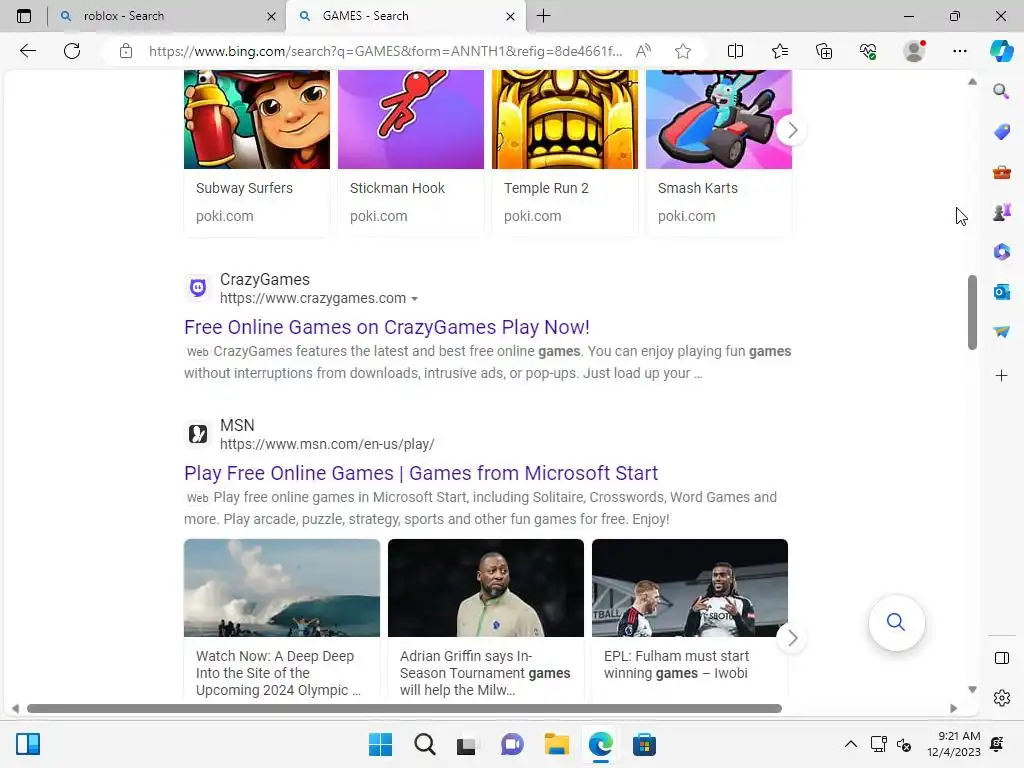Show hidden system tray icons
1024x768 pixels.
850,744
